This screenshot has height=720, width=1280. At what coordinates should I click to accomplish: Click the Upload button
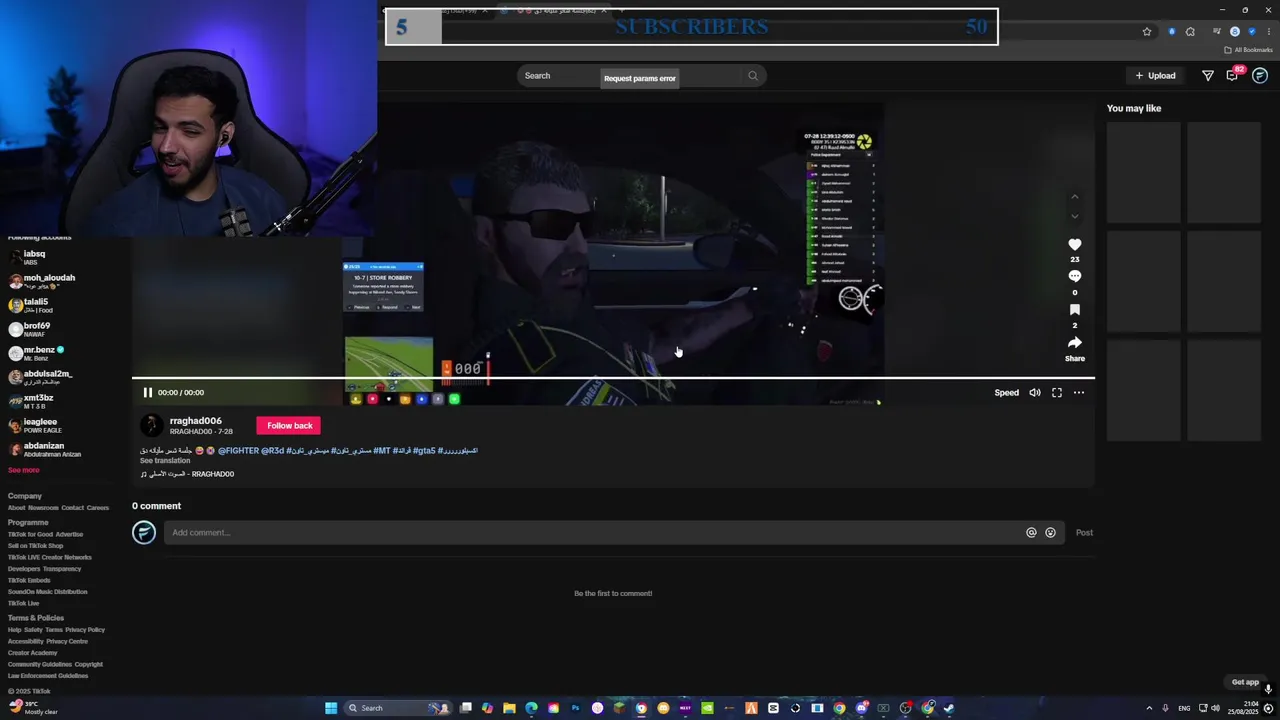pos(1155,76)
